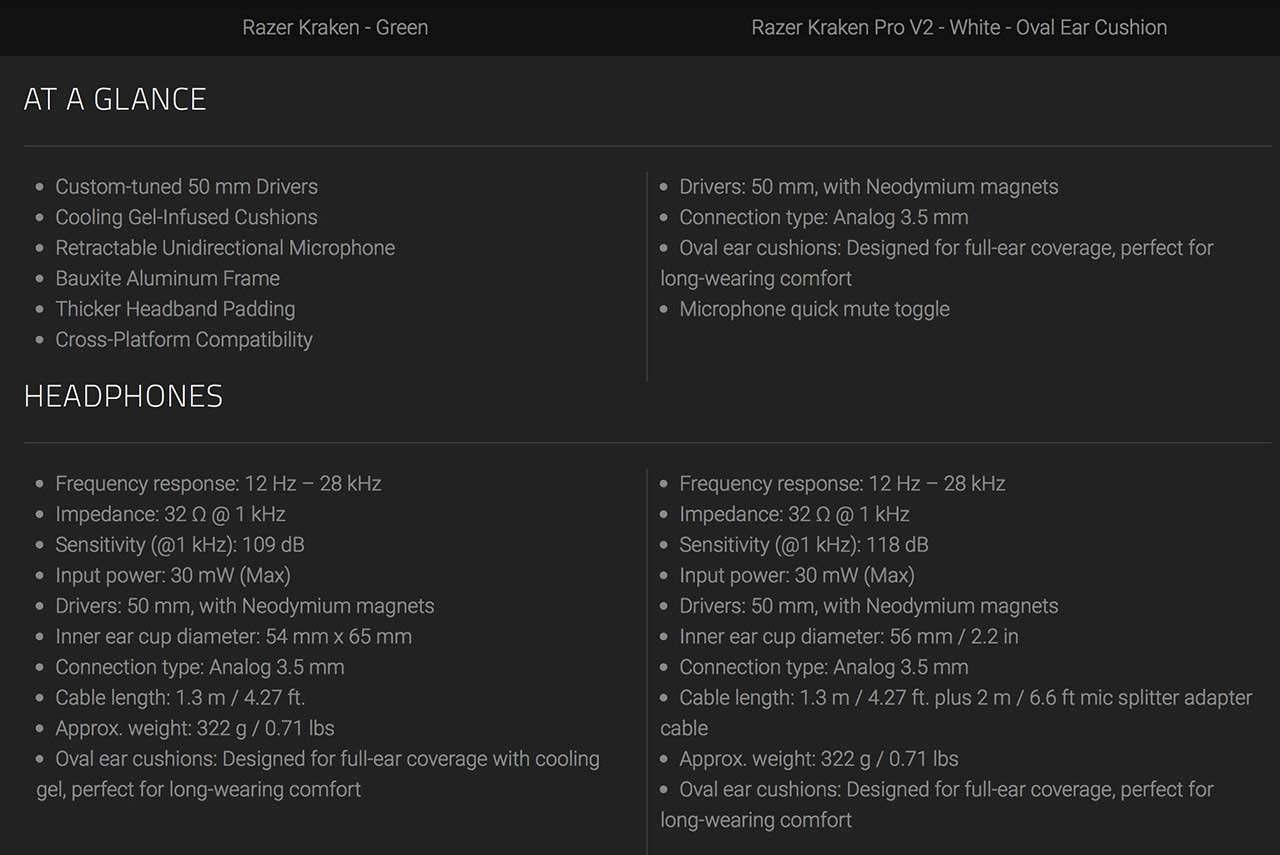This screenshot has width=1280, height=855.
Task: Click the Kraken Pro V2 Impedance 32 Ω line
Action: point(794,514)
